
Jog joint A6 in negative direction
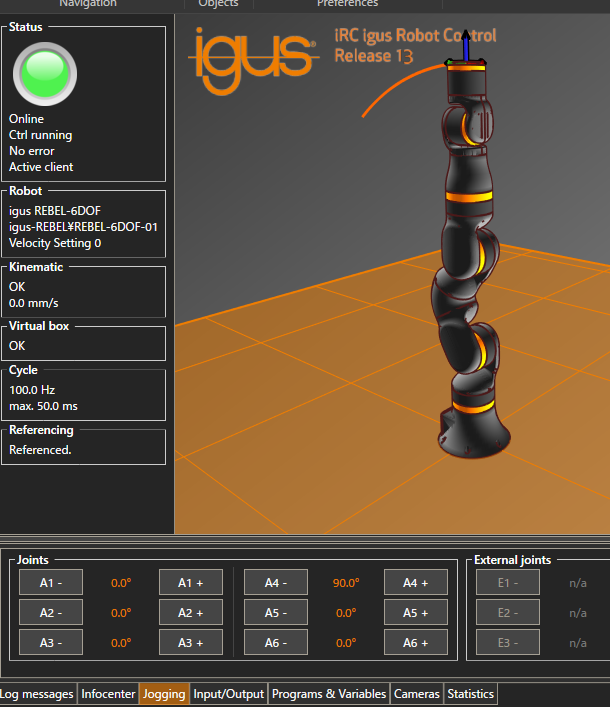pos(276,643)
